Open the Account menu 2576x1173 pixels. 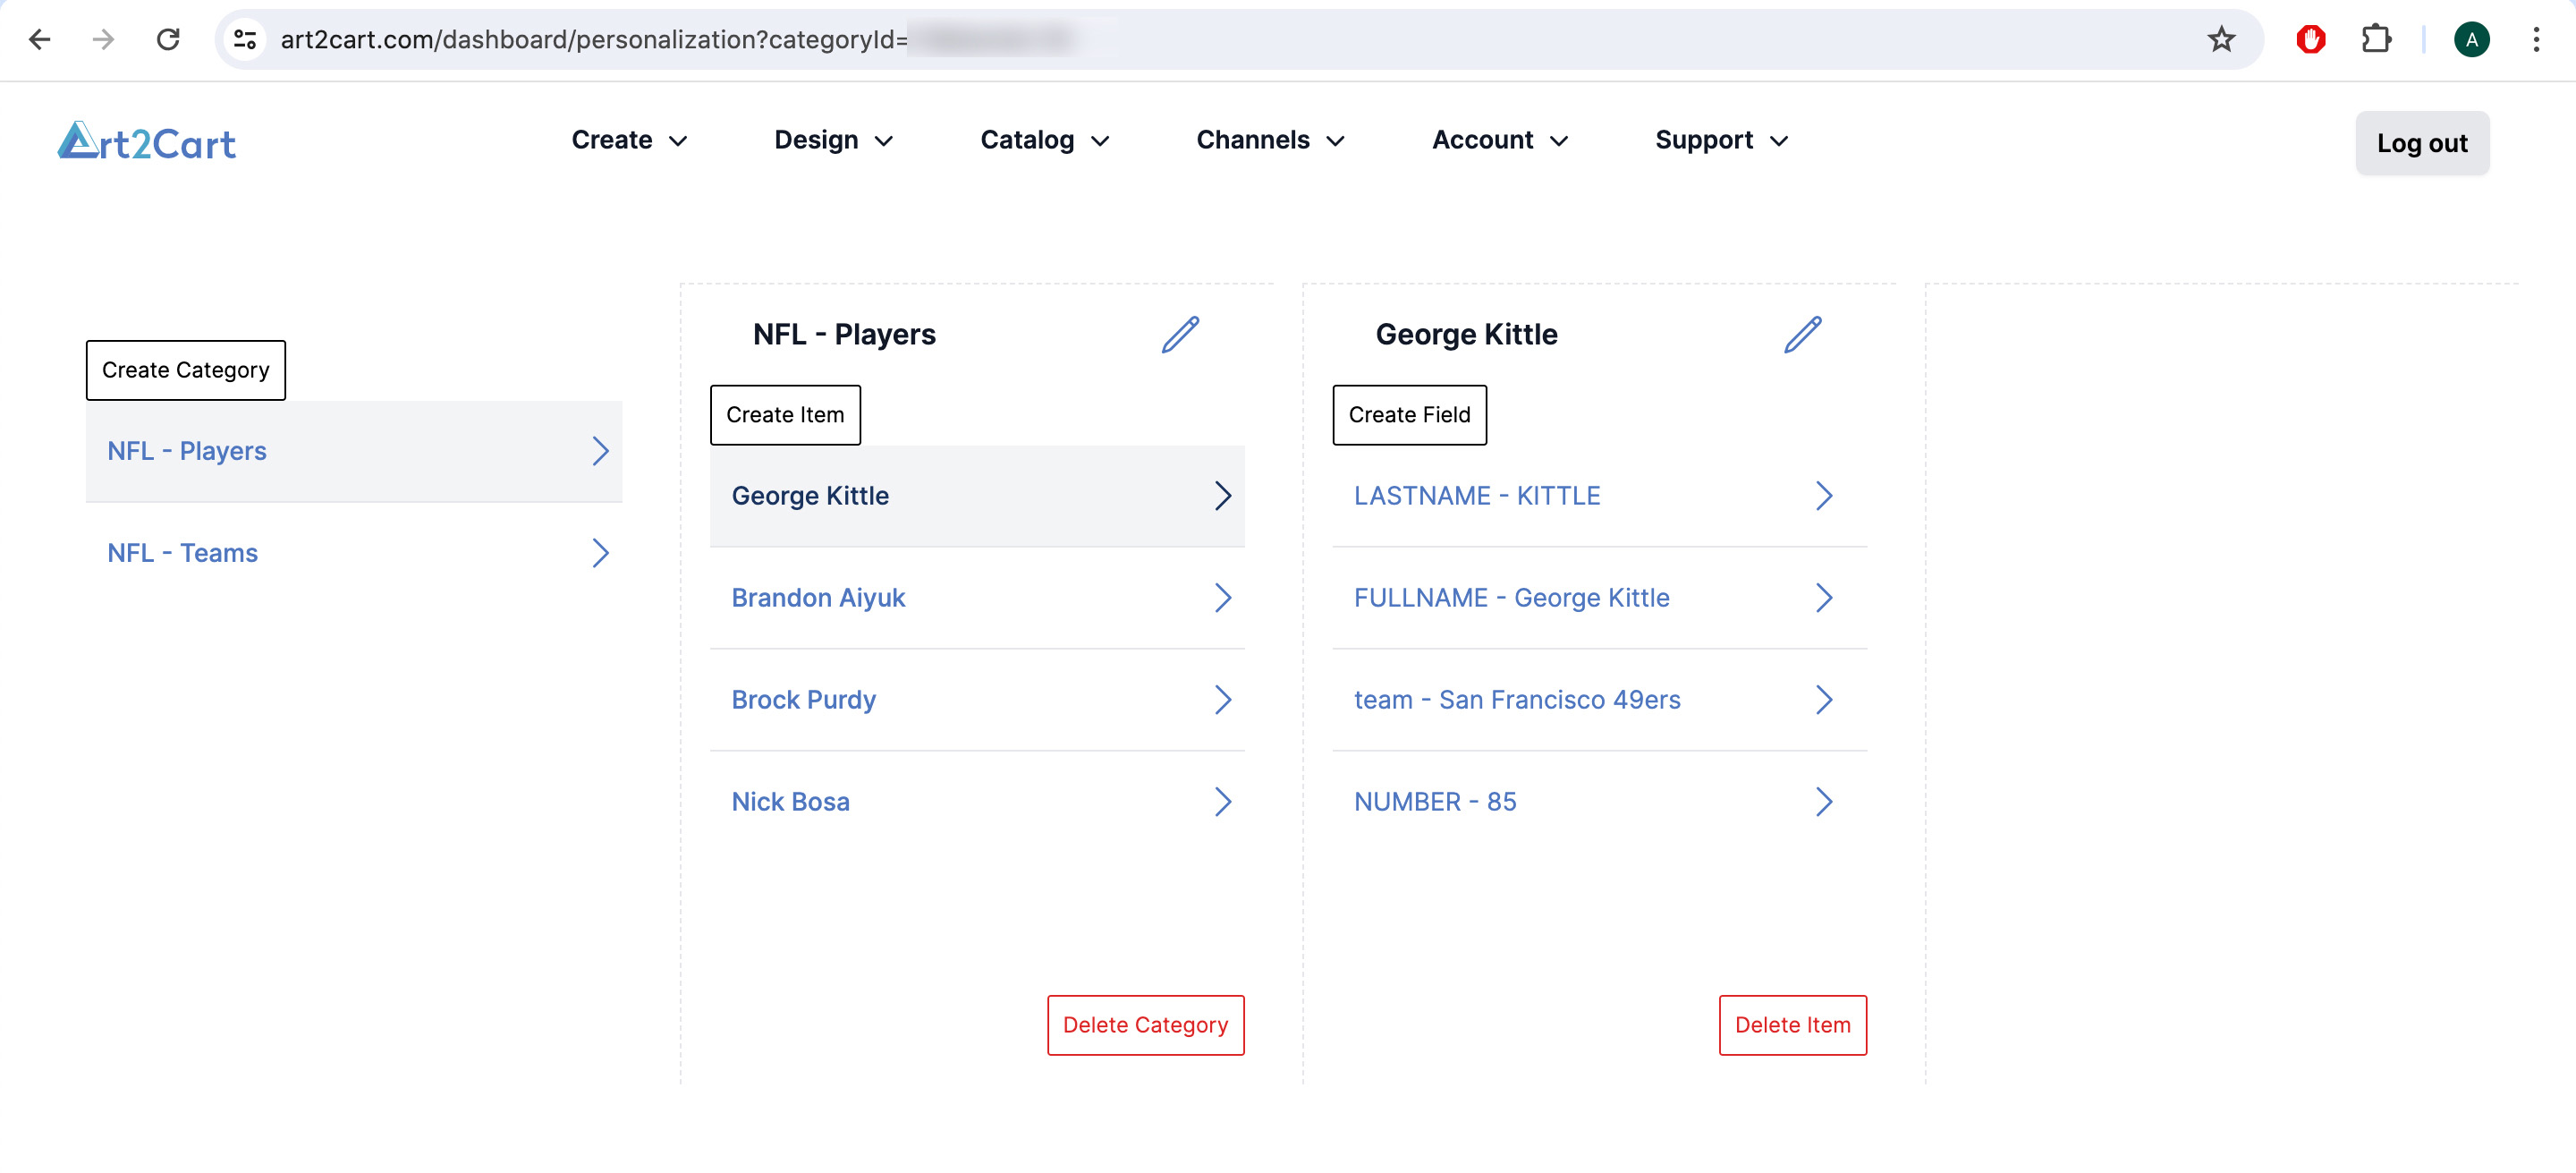coord(1499,140)
